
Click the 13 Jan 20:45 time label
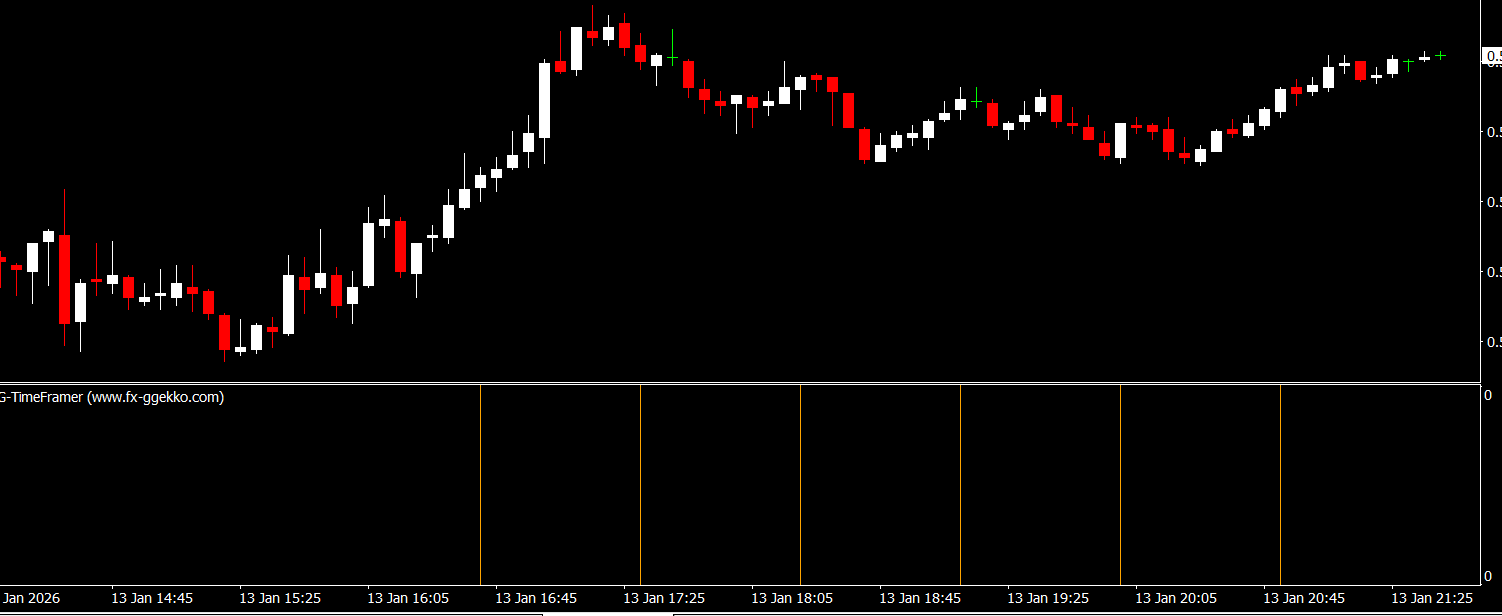click(1304, 598)
